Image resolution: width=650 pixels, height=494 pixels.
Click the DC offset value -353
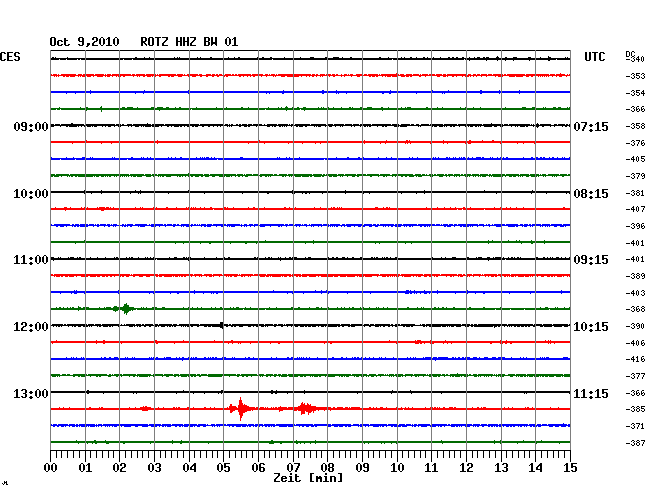pyautogui.click(x=635, y=76)
